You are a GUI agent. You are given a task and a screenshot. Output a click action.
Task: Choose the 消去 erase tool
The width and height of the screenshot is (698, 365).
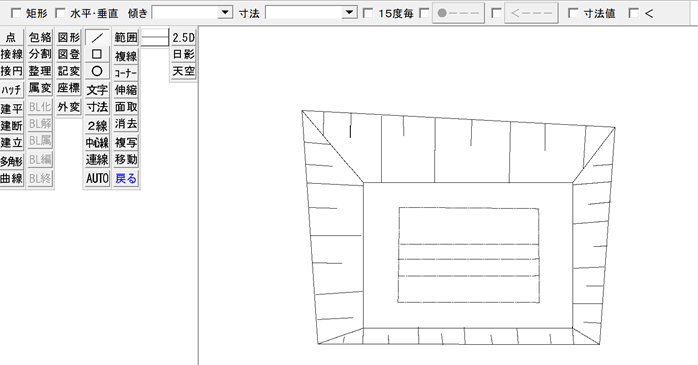click(x=126, y=124)
